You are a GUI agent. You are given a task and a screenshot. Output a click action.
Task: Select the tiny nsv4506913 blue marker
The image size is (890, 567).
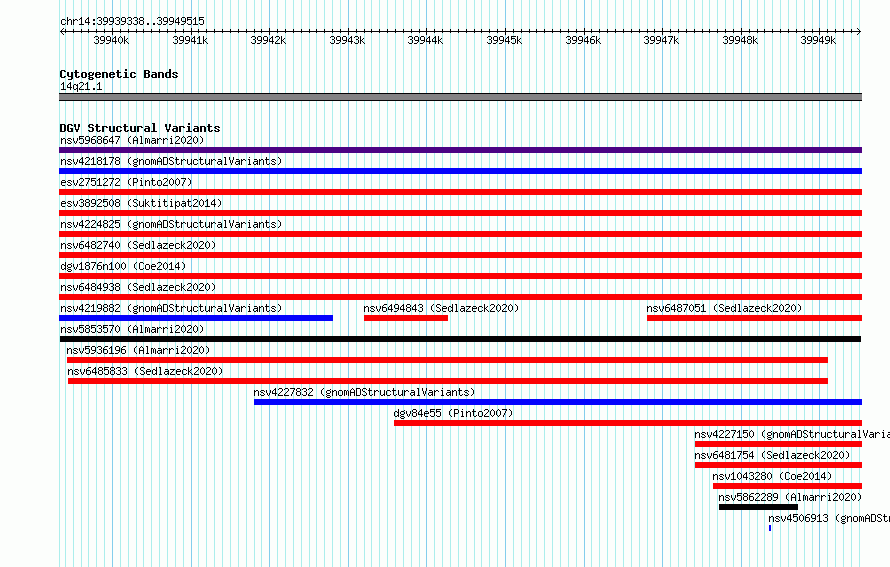(x=770, y=528)
